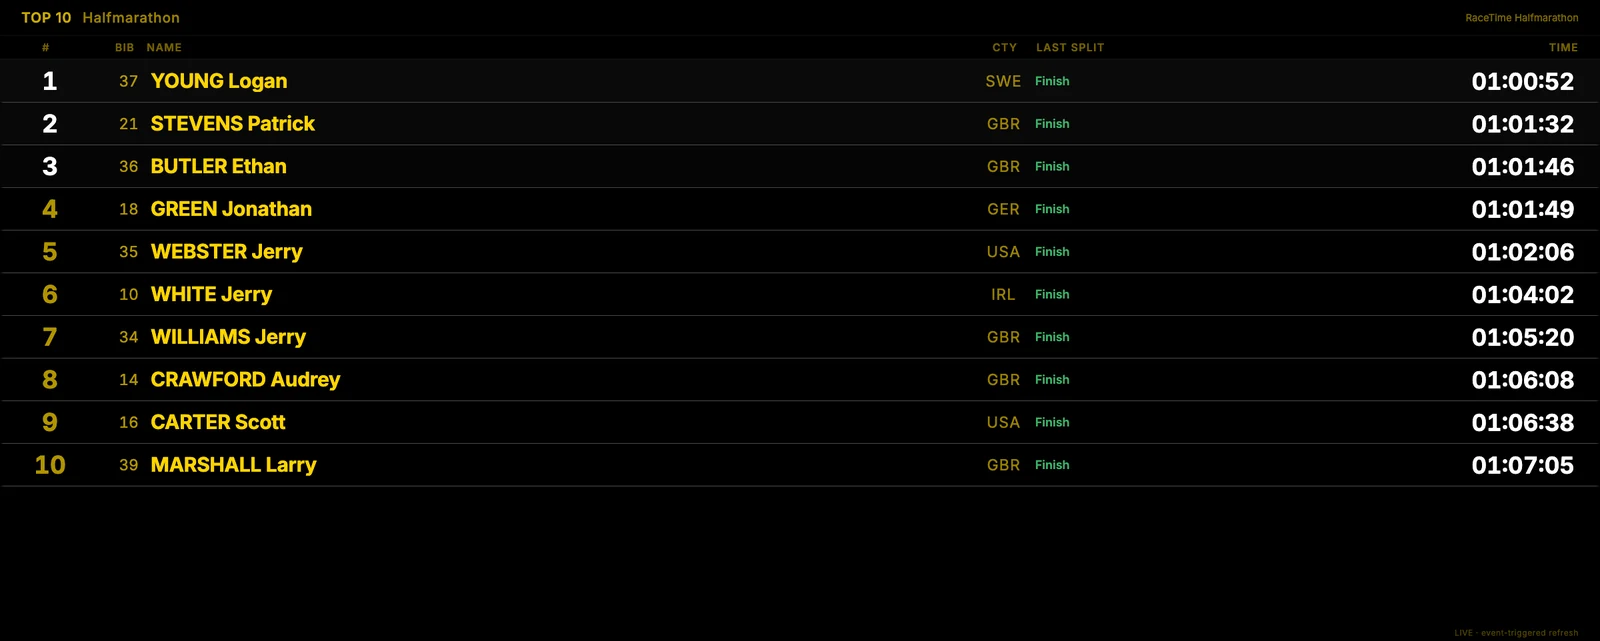Select runner WILLIAMS Jerry
Screen dimensions: 1600x641
[228, 337]
